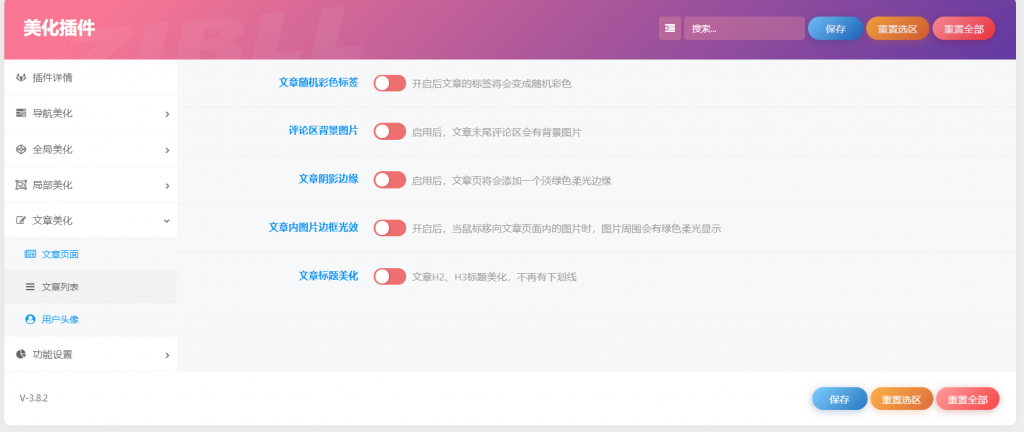Expand the 全局美化 chevron
Image resolution: width=1024 pixels, height=432 pixels.
pos(167,150)
